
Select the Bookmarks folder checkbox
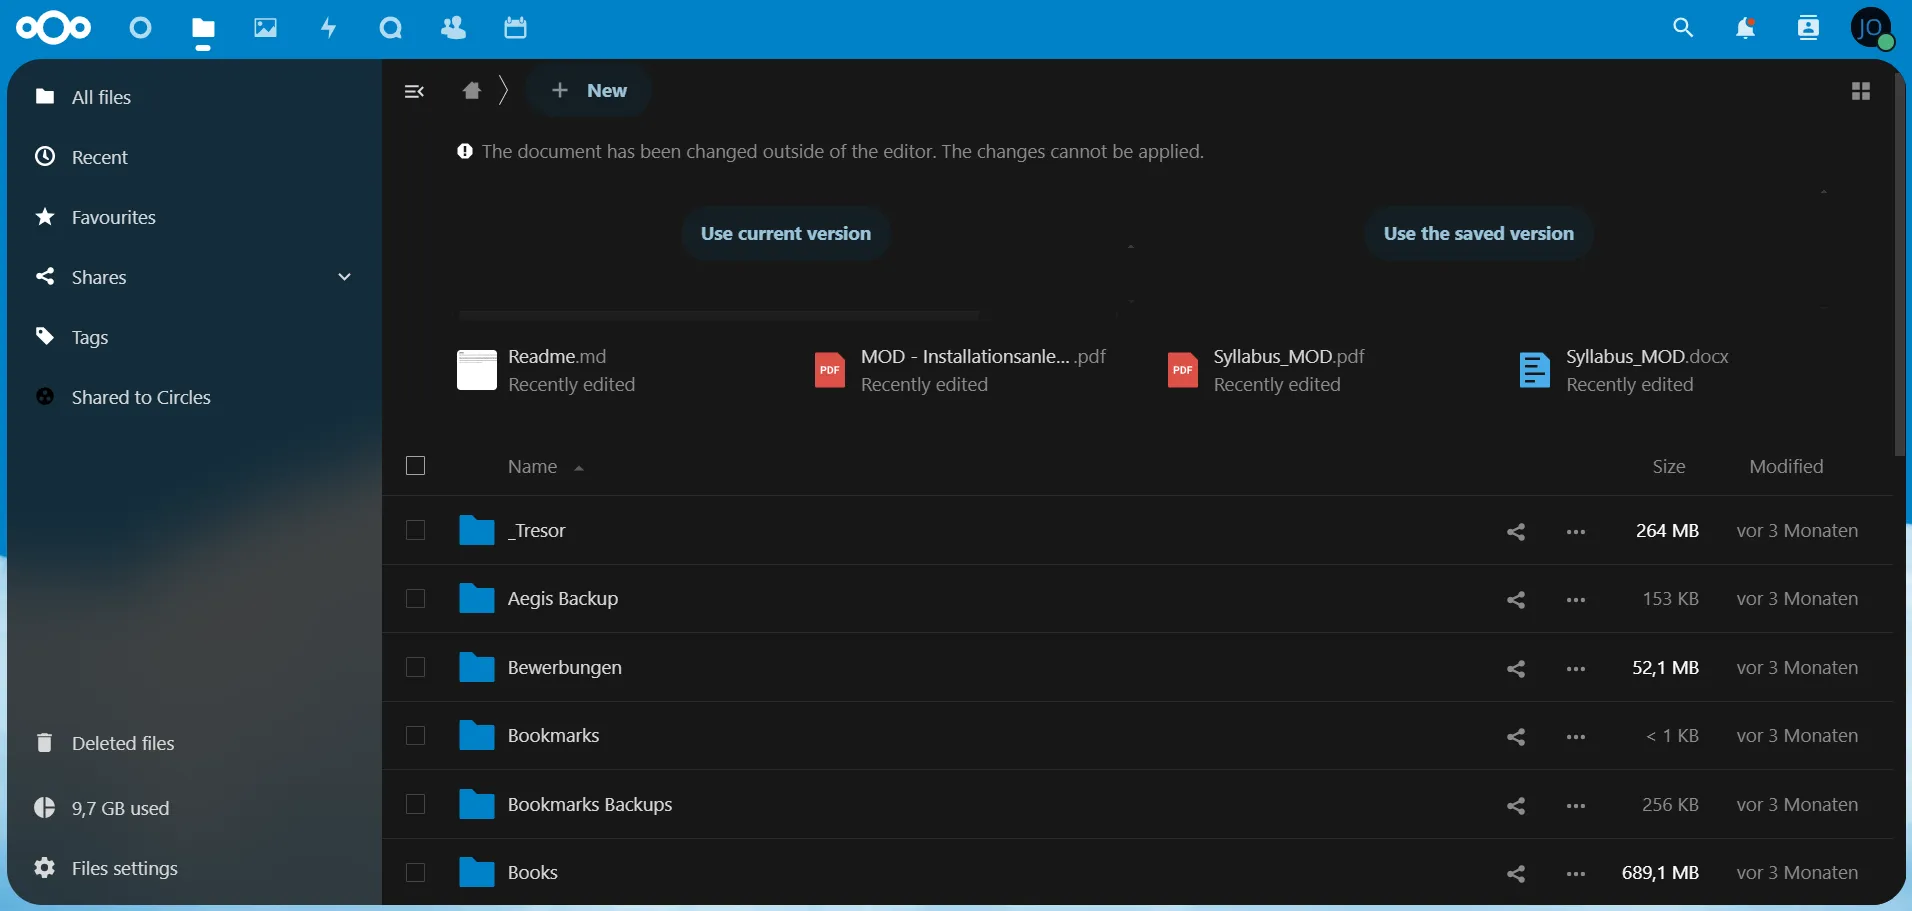(416, 737)
